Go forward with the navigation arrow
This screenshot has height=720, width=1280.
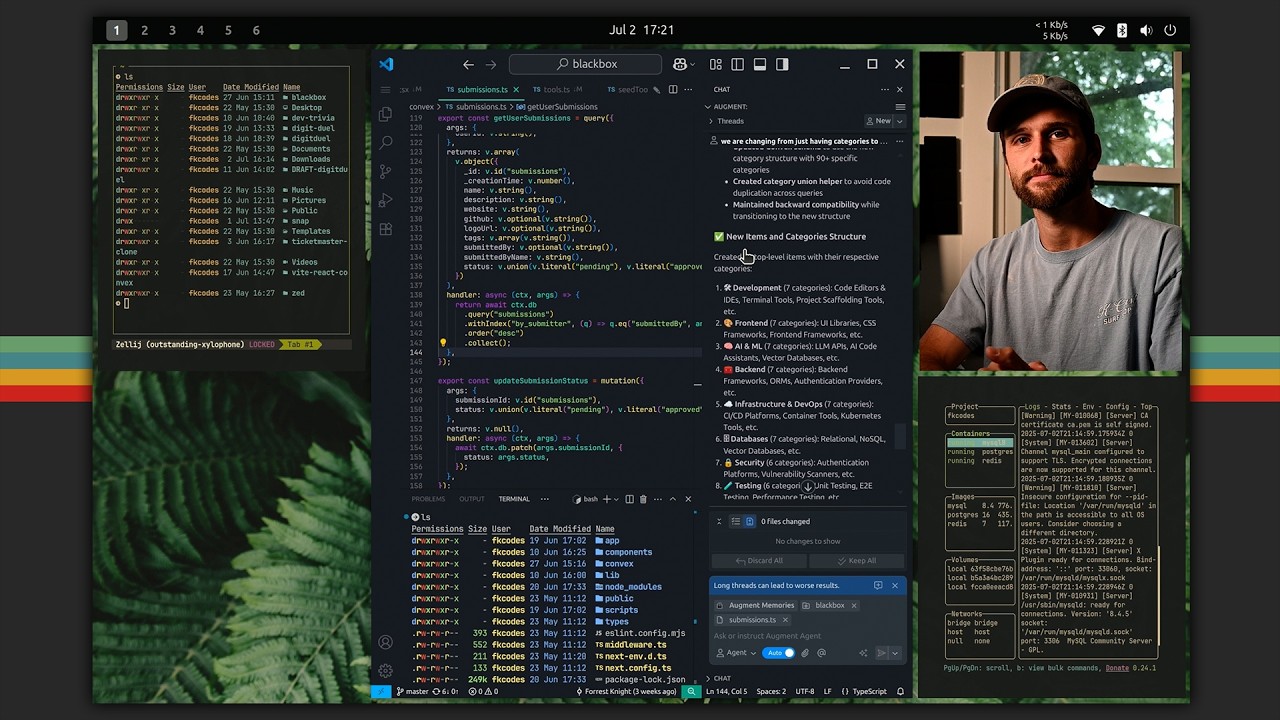pos(490,64)
